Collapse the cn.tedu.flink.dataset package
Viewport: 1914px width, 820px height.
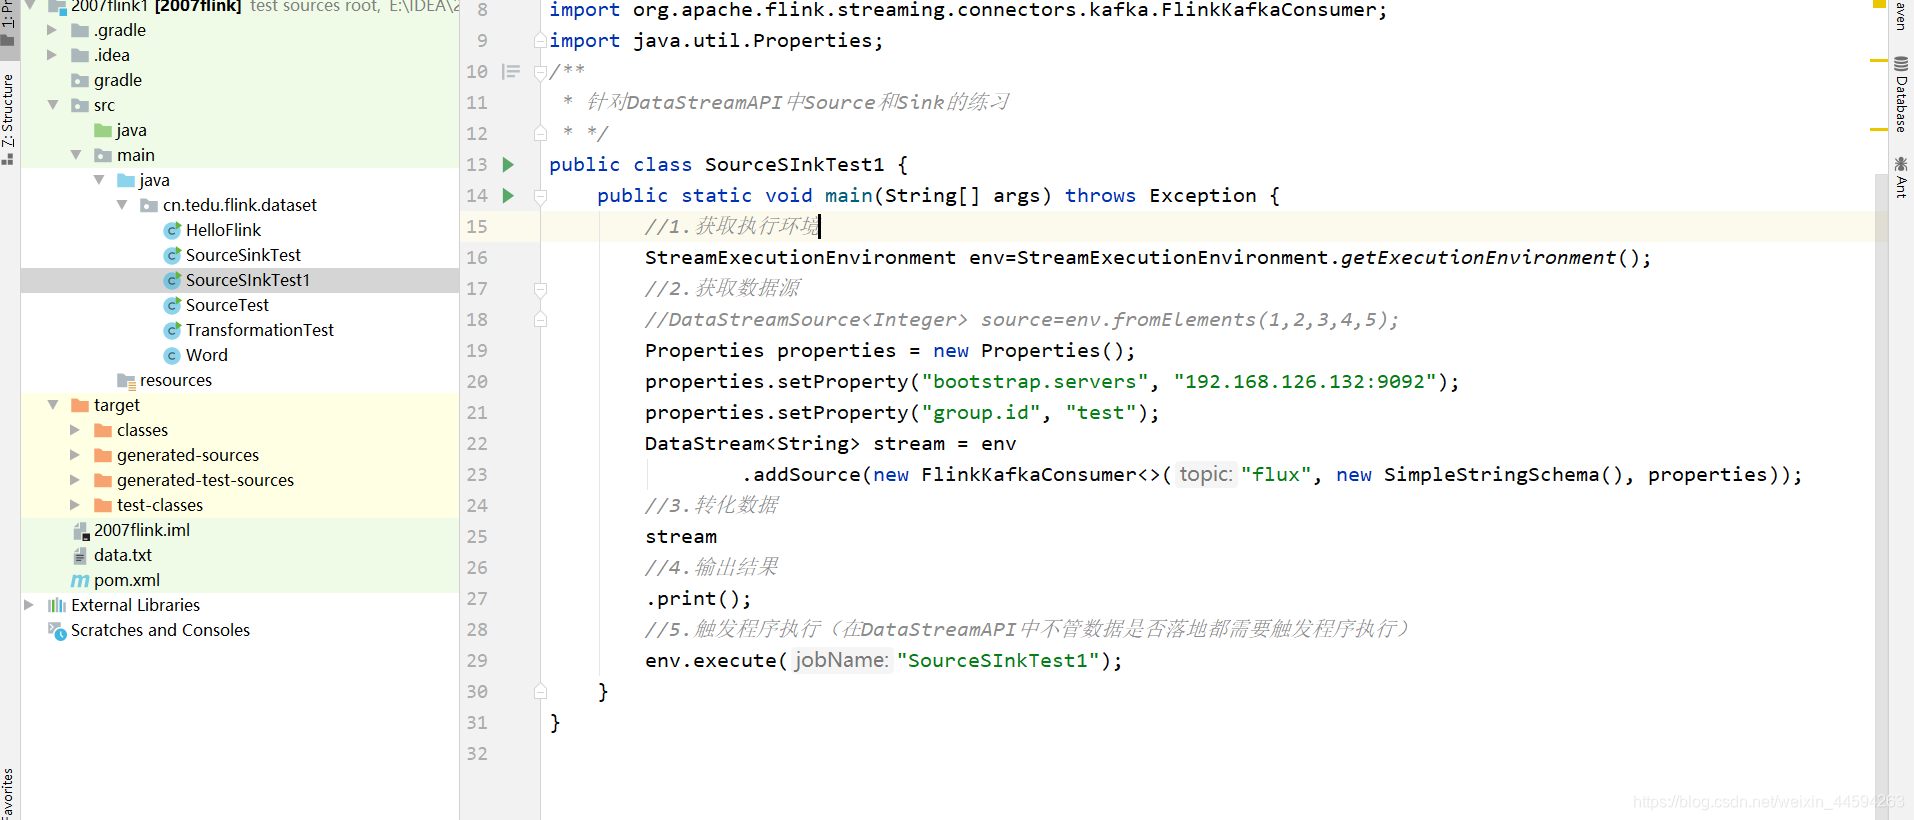coord(121,205)
